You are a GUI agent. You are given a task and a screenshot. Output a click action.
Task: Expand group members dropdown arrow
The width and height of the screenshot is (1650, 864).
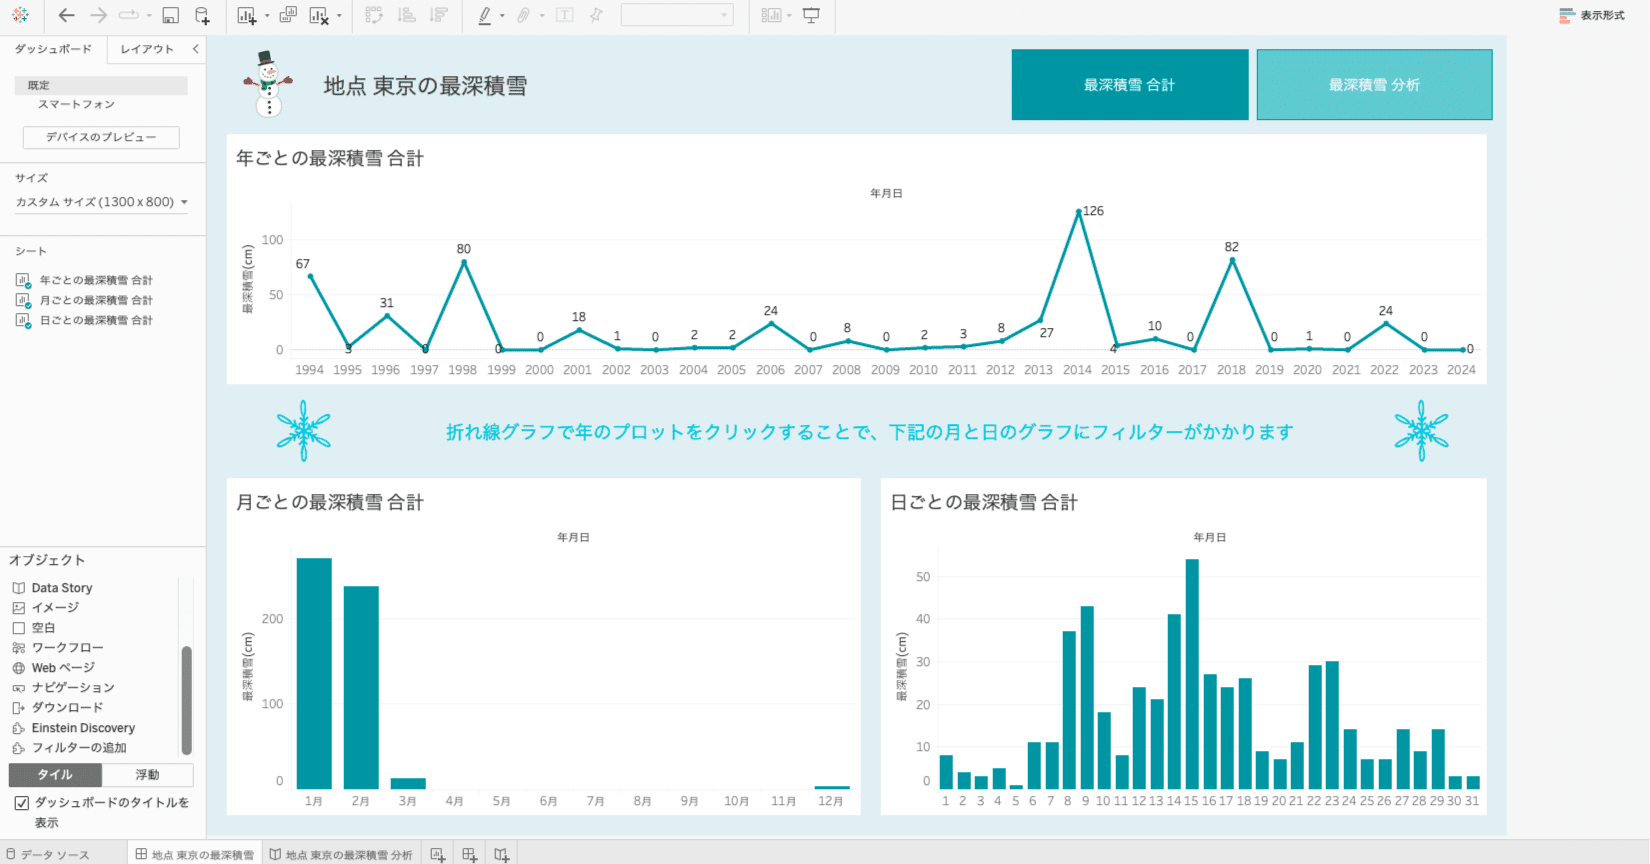pos(542,16)
